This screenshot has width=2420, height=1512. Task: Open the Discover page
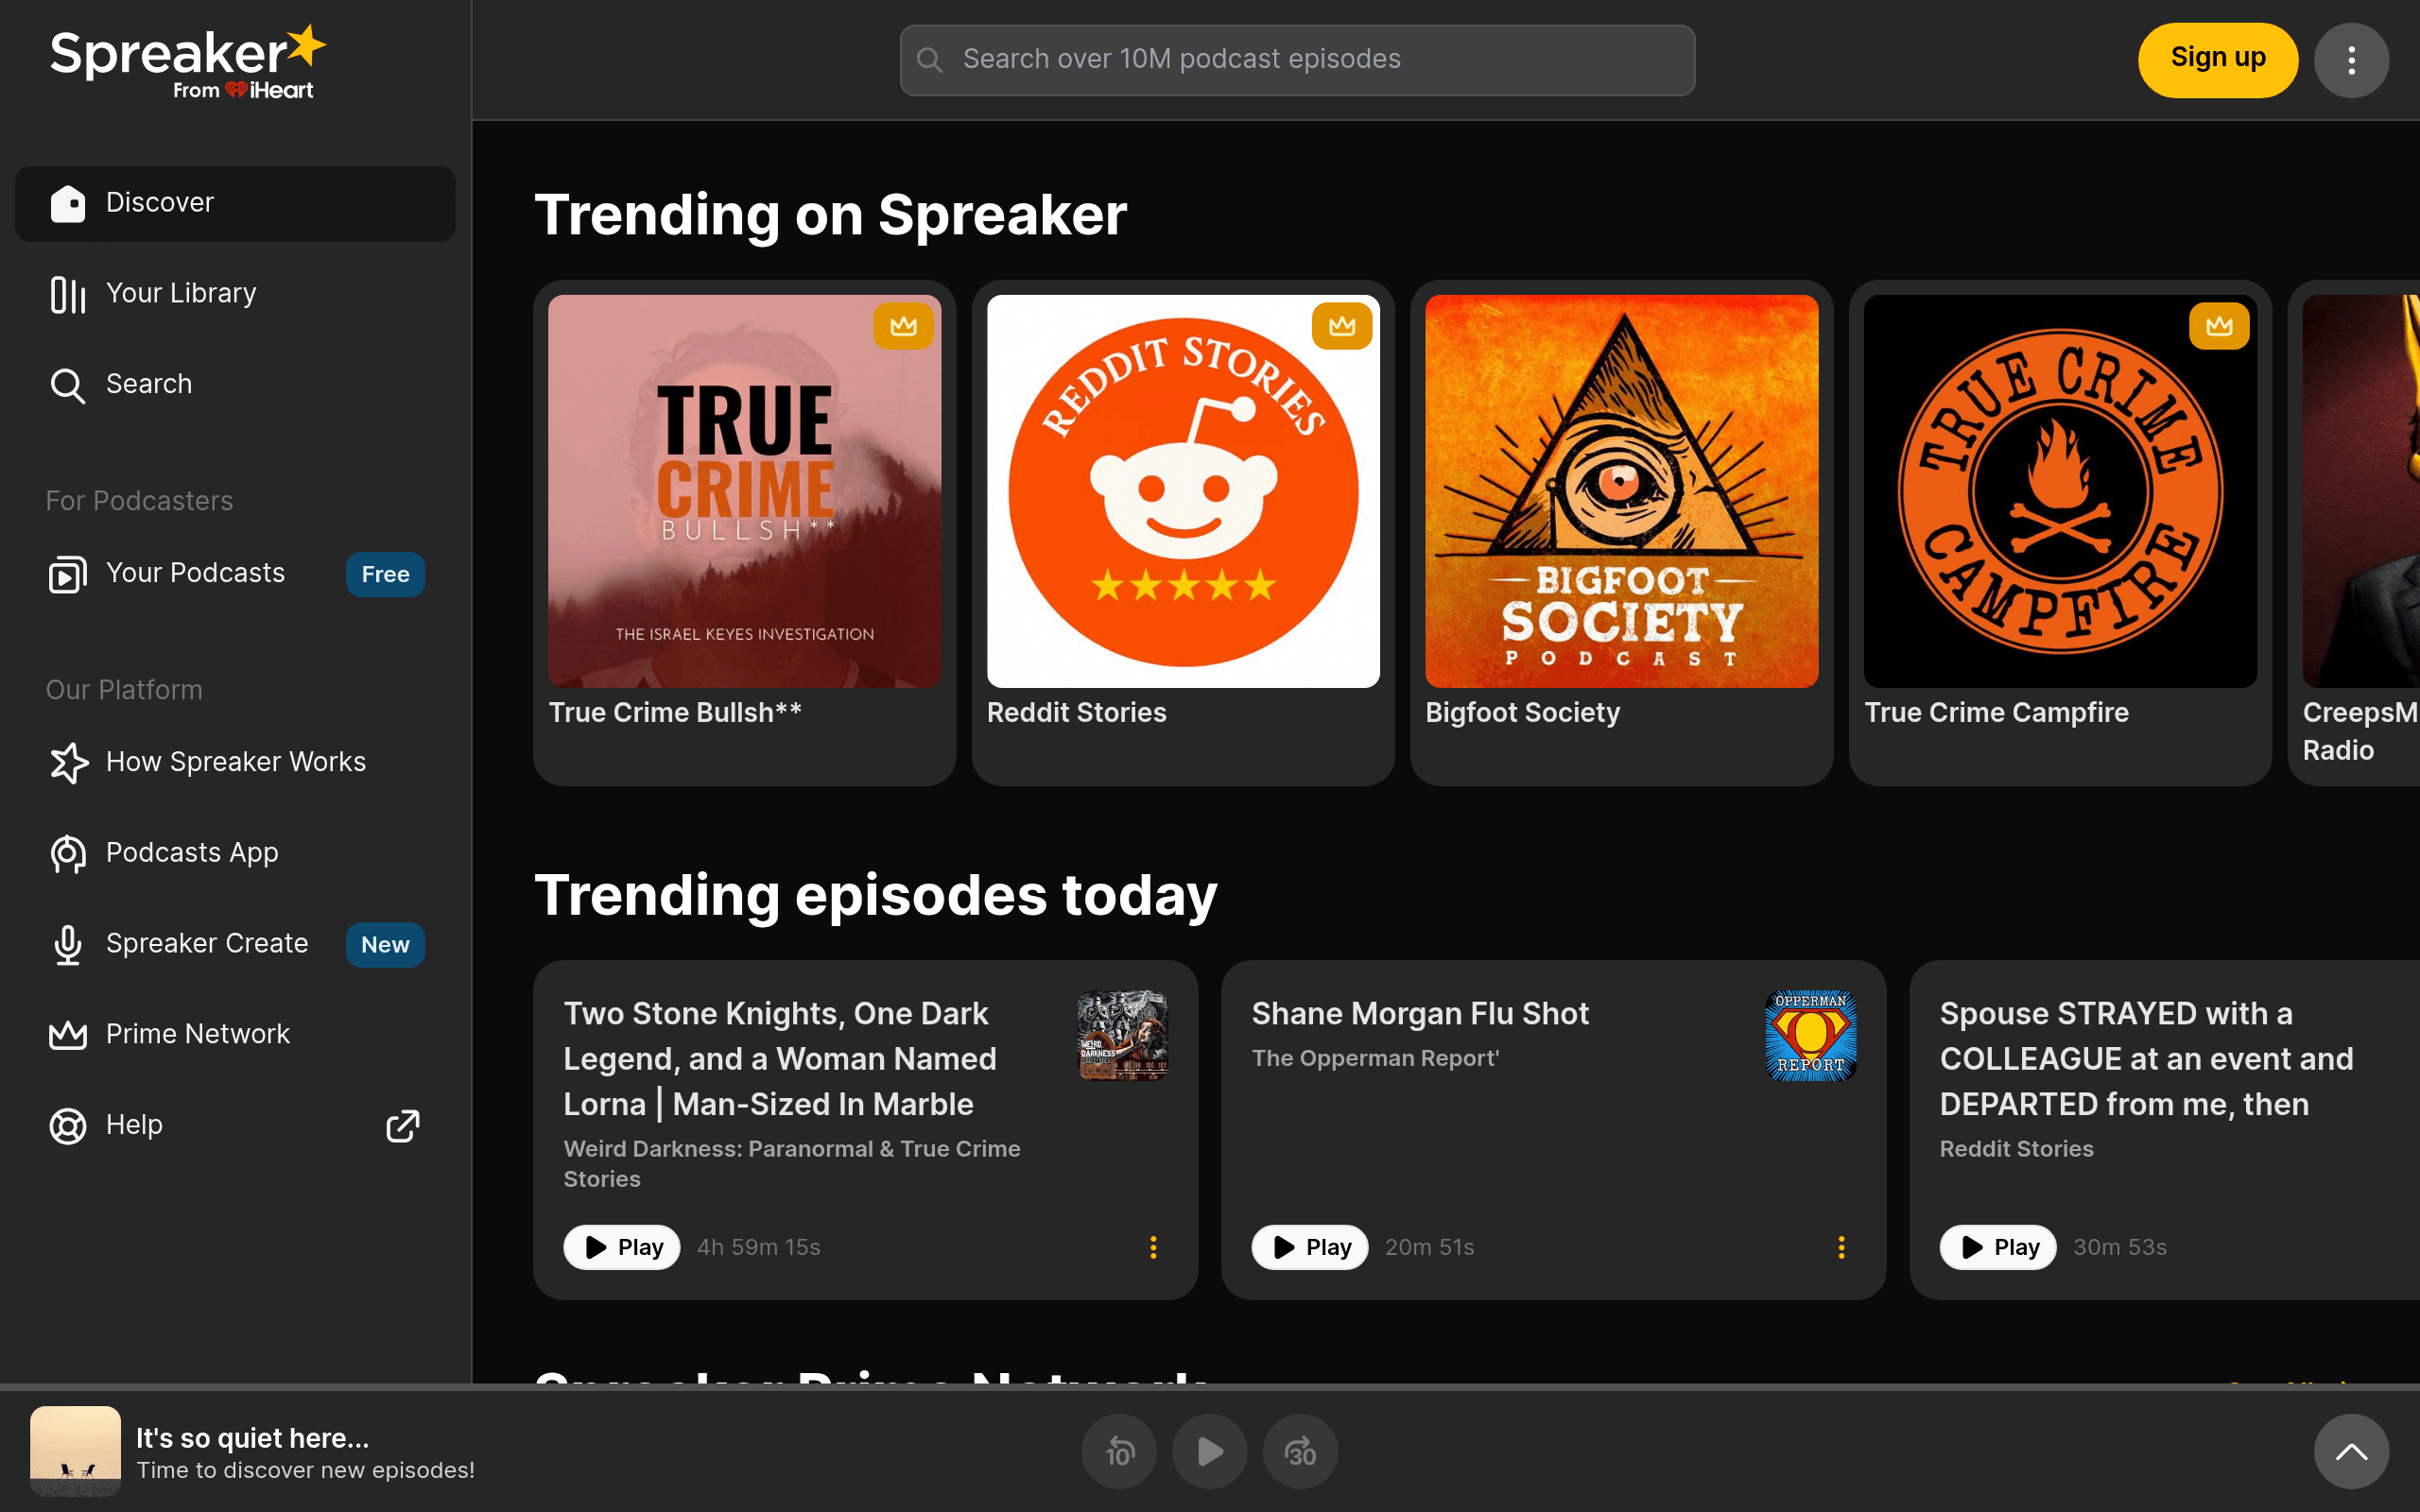pyautogui.click(x=235, y=203)
